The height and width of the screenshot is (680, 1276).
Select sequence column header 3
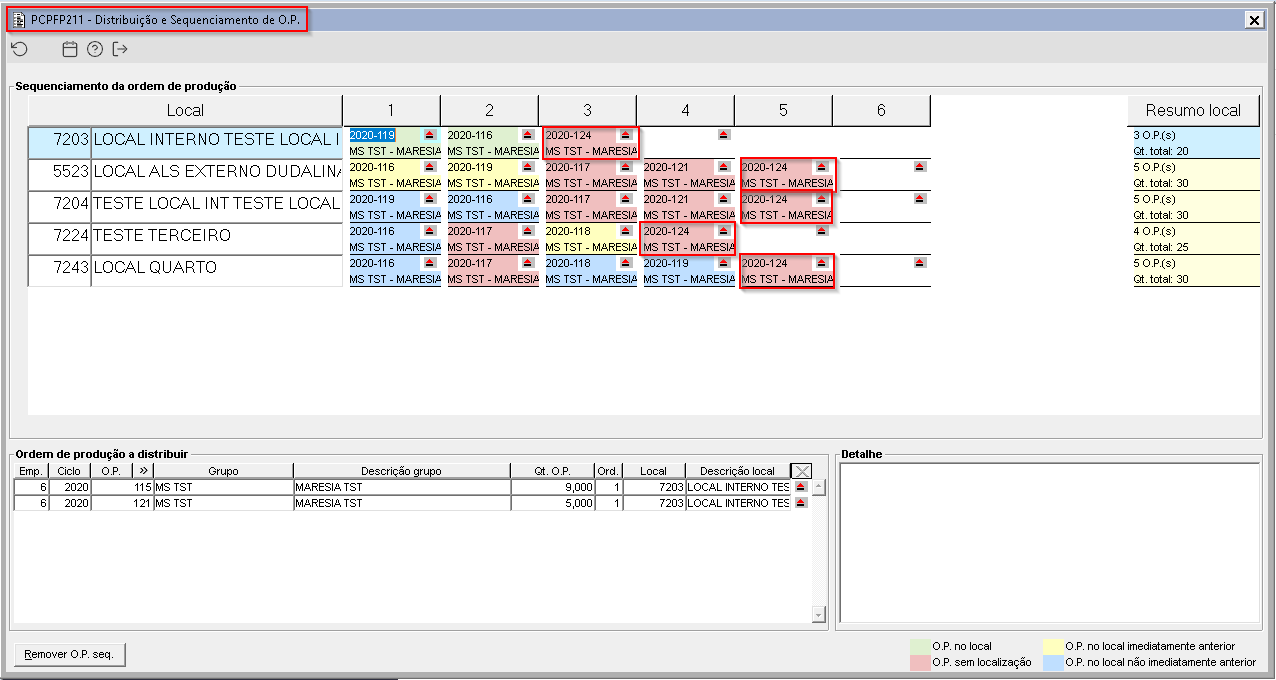(x=587, y=111)
